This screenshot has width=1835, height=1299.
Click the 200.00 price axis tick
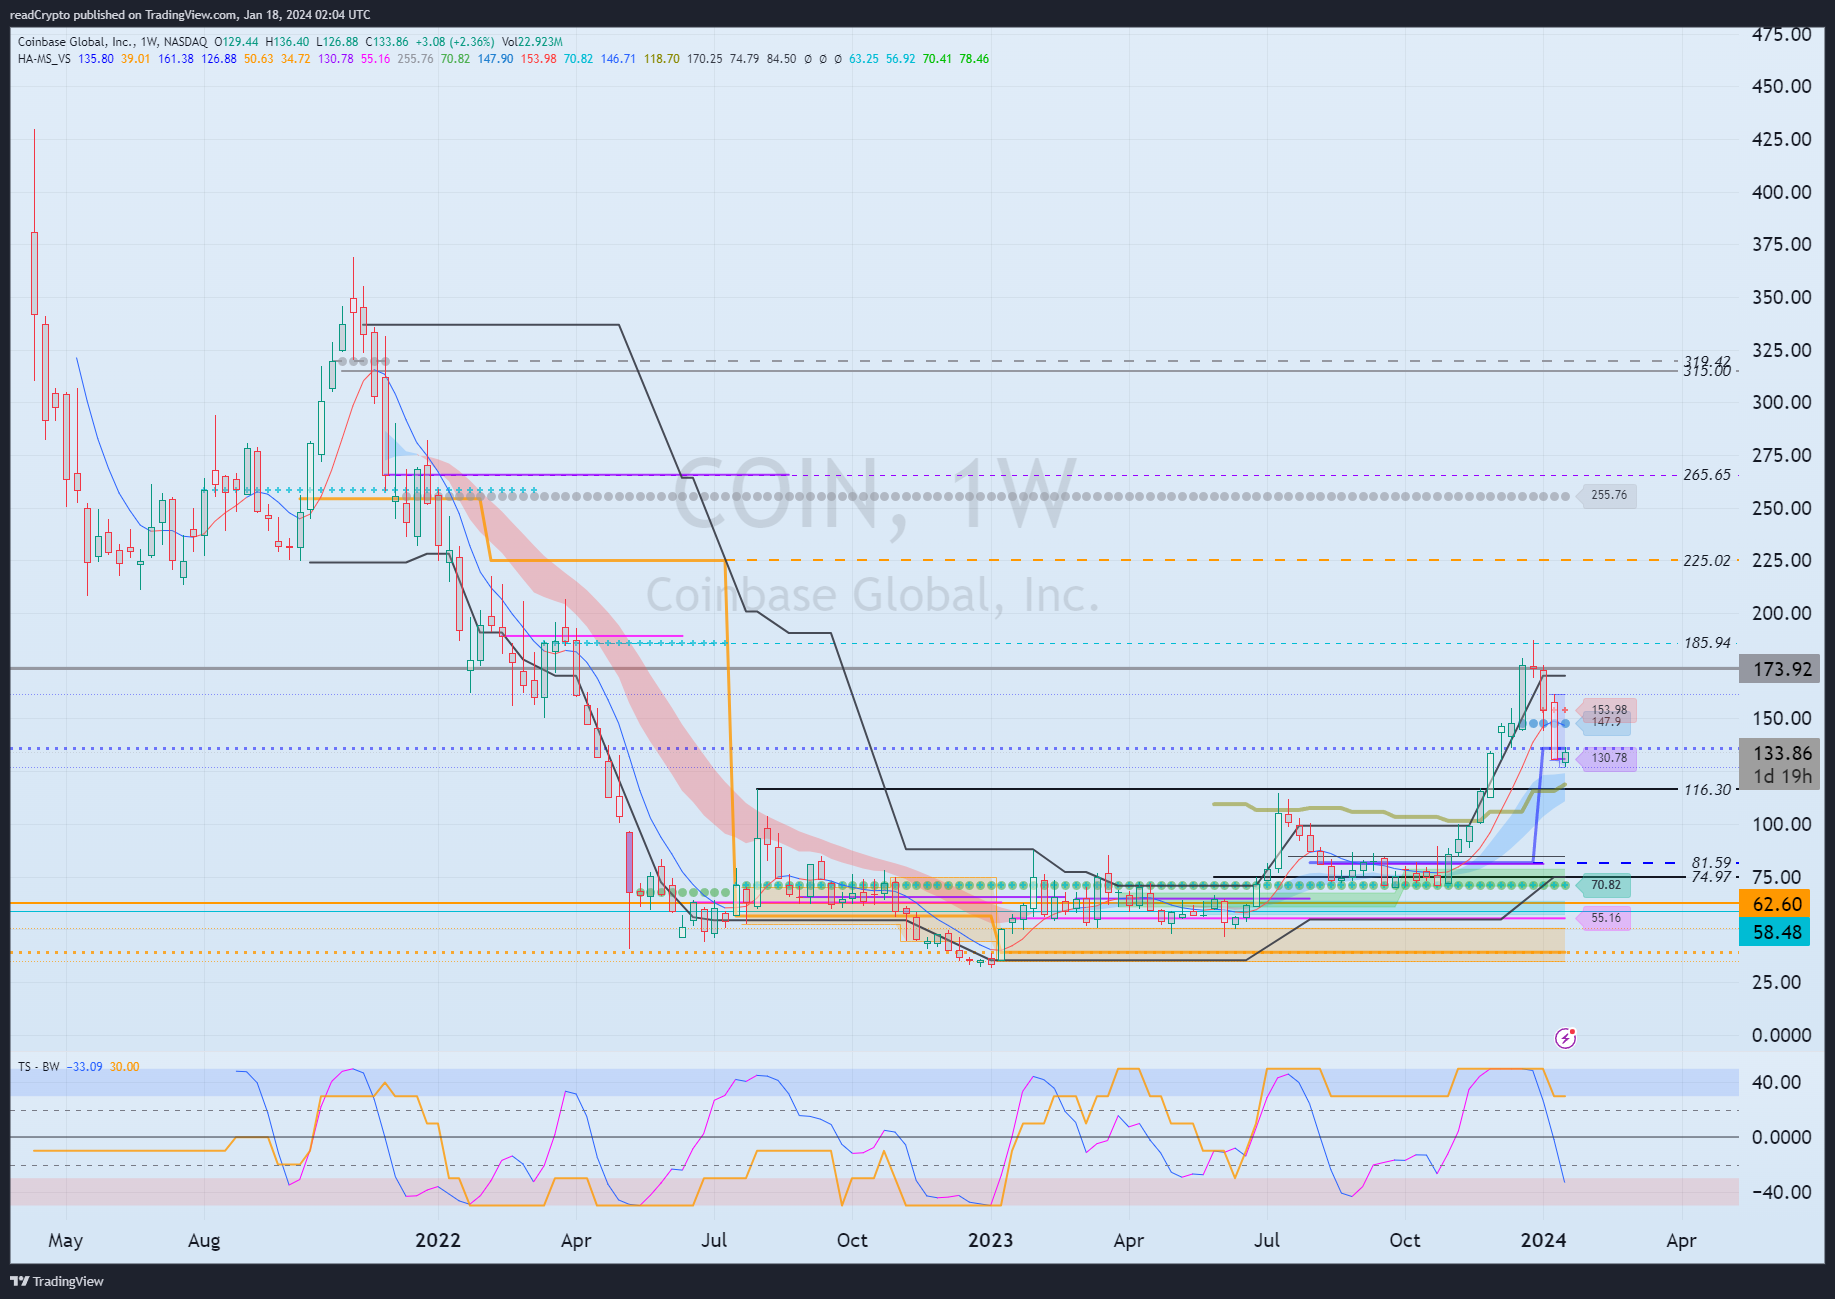[1781, 613]
